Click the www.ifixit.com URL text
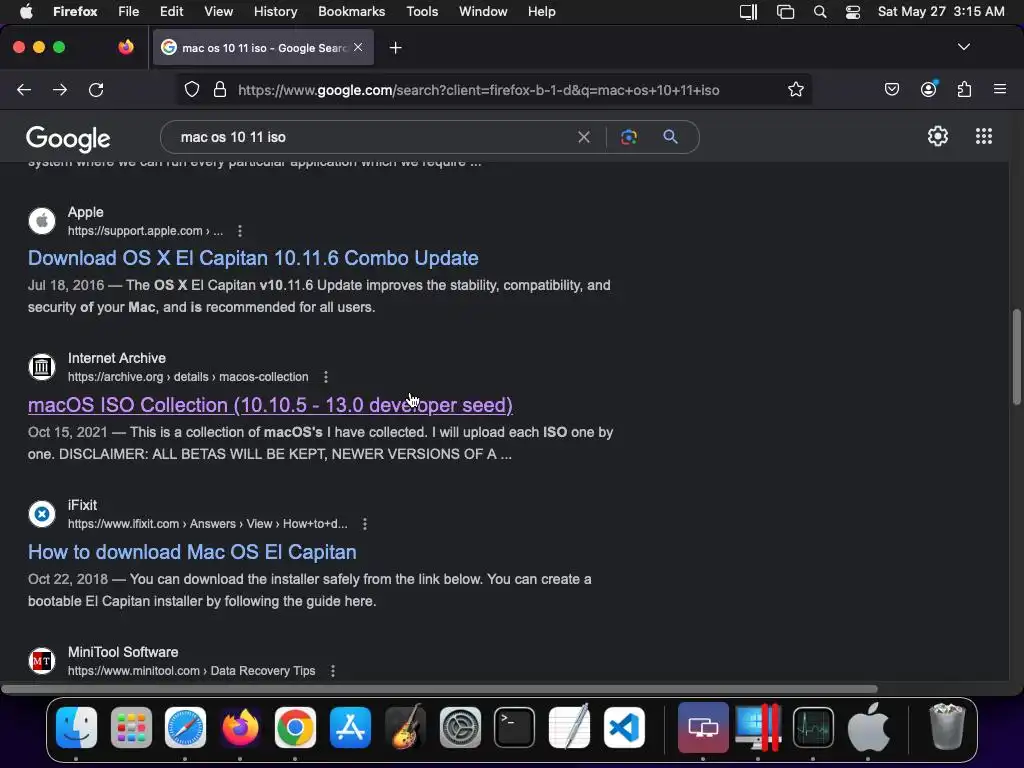The height and width of the screenshot is (768, 1024). 208,524
